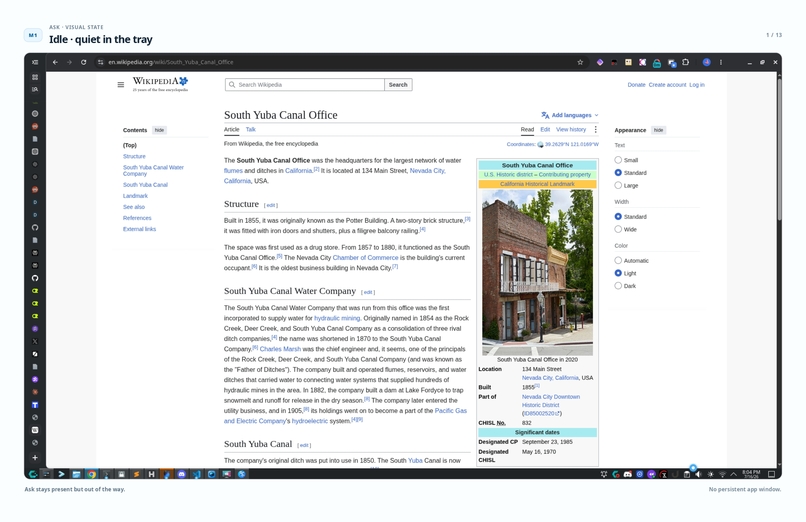Switch to the Talk tab
The height and width of the screenshot is (522, 806).
coord(250,129)
